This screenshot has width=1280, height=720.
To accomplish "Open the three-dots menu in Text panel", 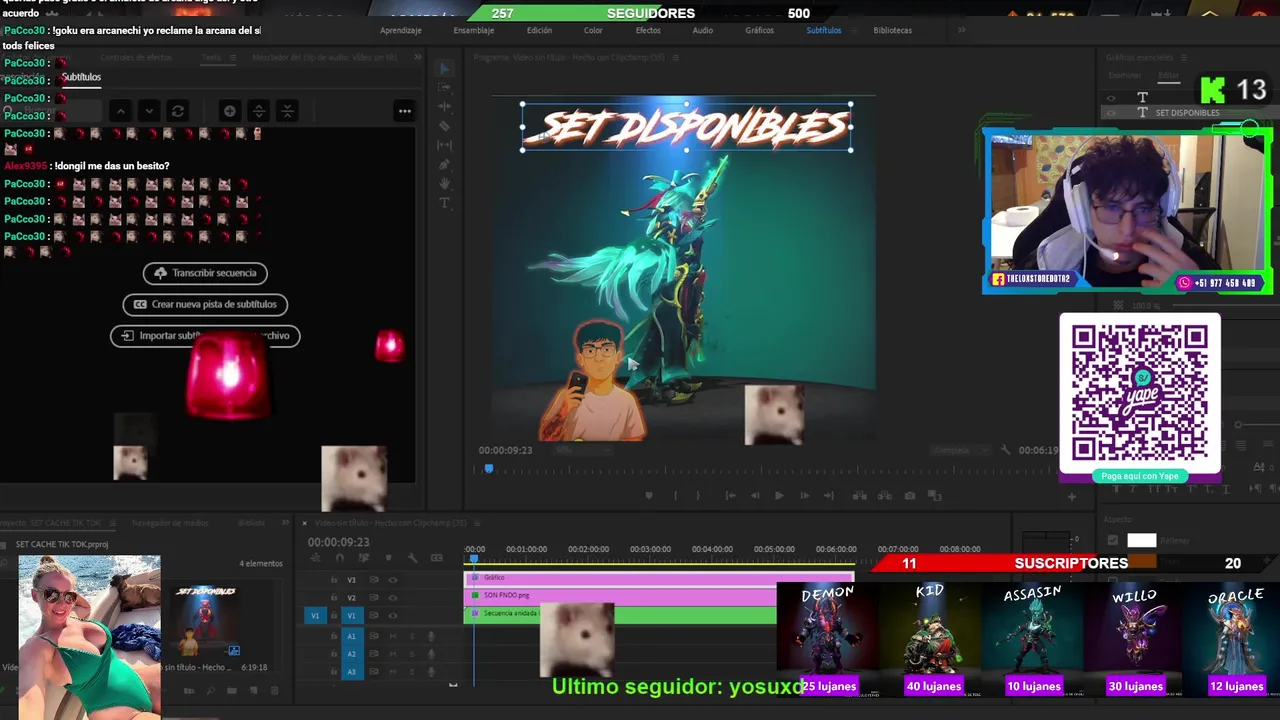I will click(405, 111).
